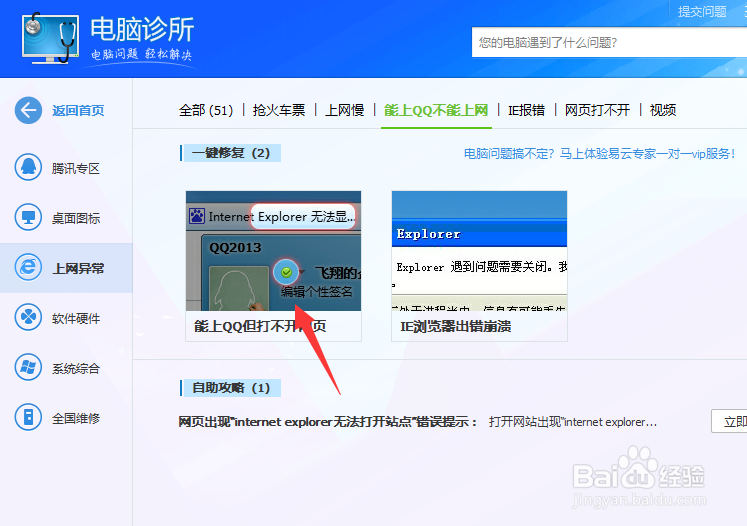This screenshot has height=526, width=747.
Task: Select 桌面图标 in the sidebar
Action: 76,218
